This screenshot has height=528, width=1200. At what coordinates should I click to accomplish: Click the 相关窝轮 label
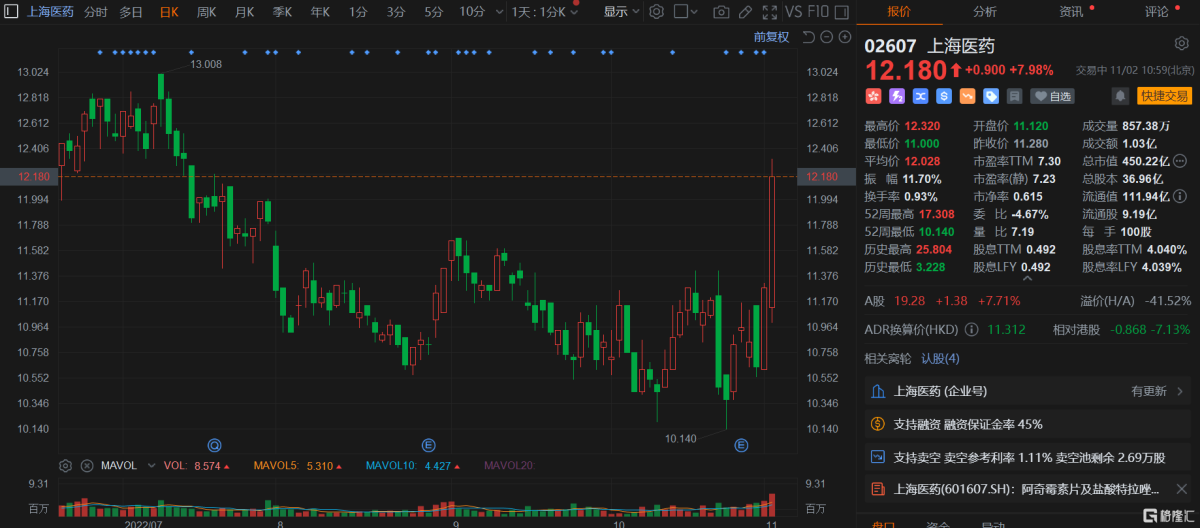pyautogui.click(x=888, y=358)
